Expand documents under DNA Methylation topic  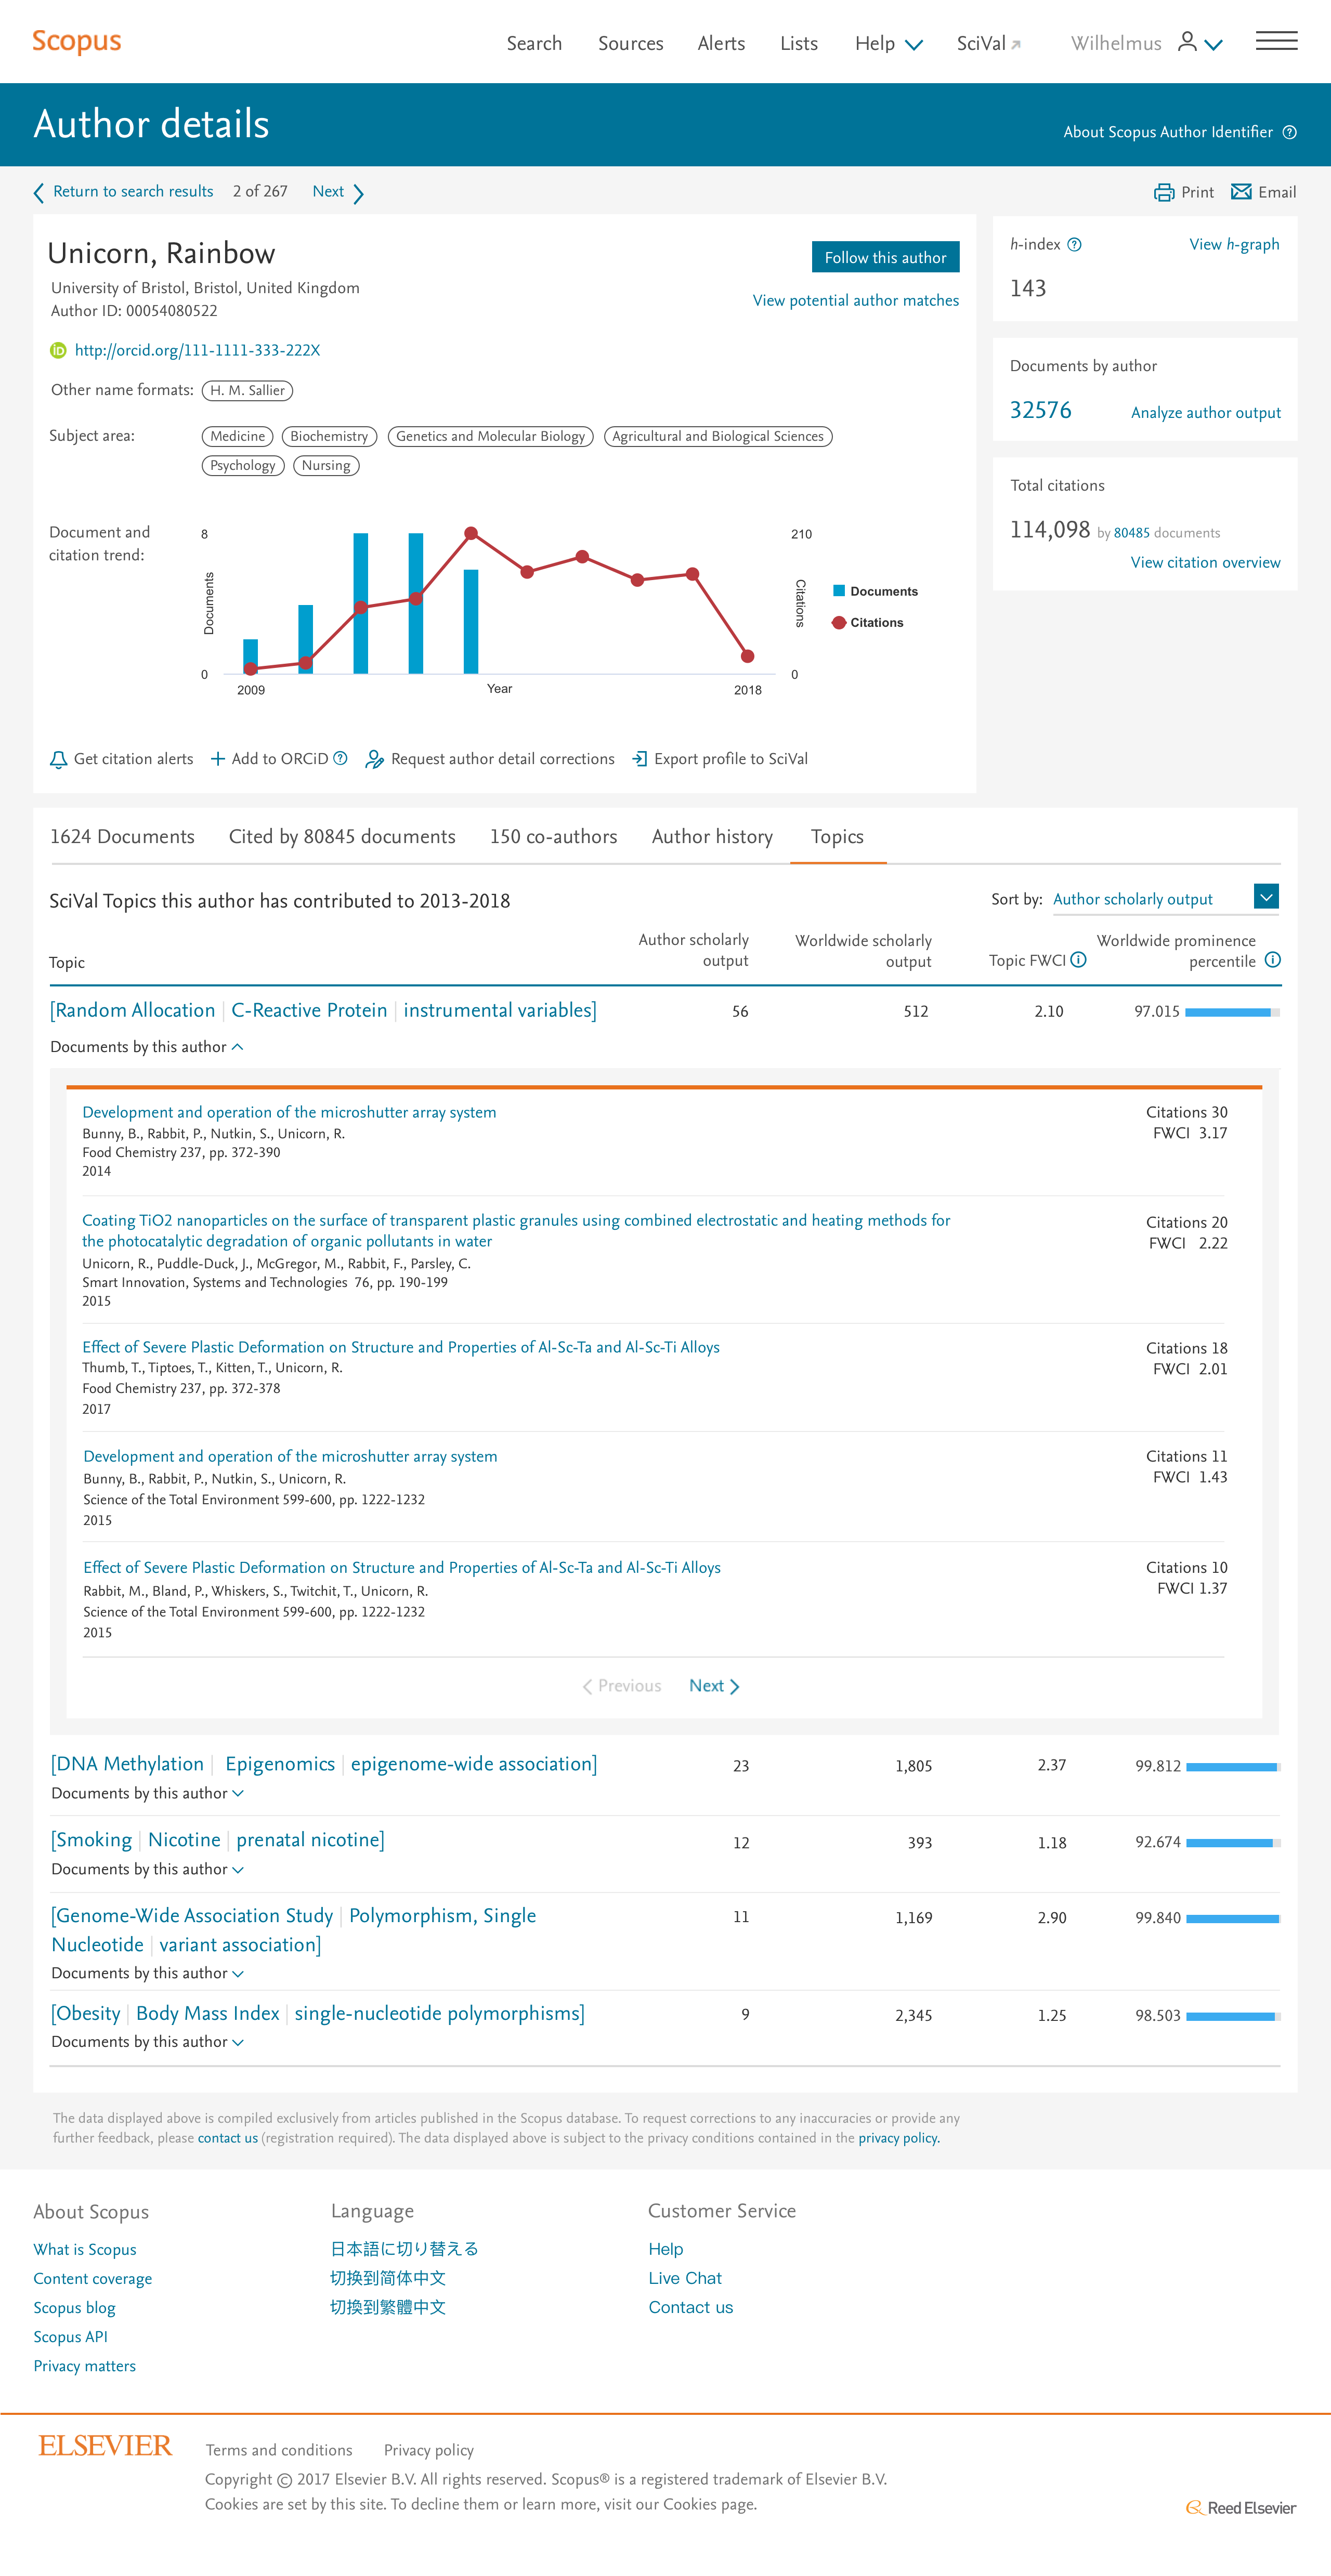[148, 1793]
